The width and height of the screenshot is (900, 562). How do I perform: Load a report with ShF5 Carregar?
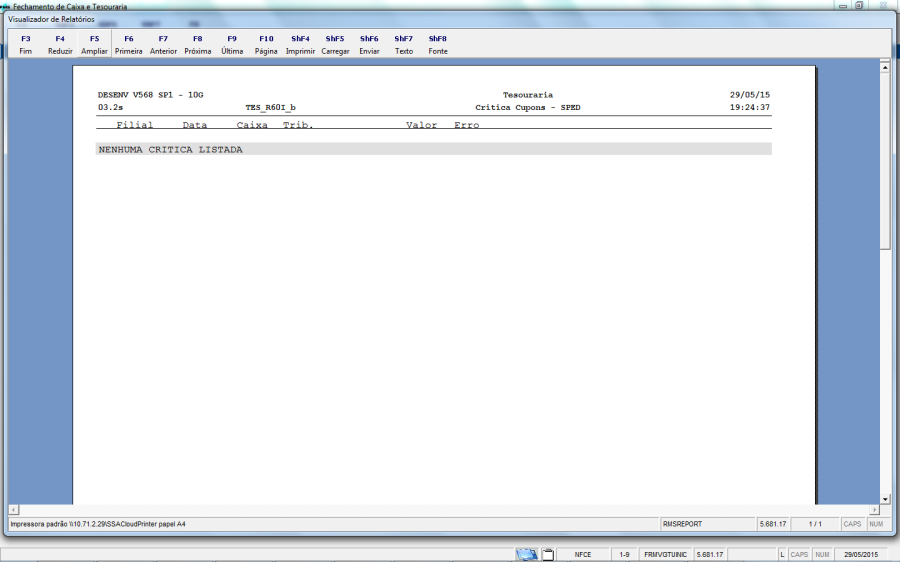[335, 45]
